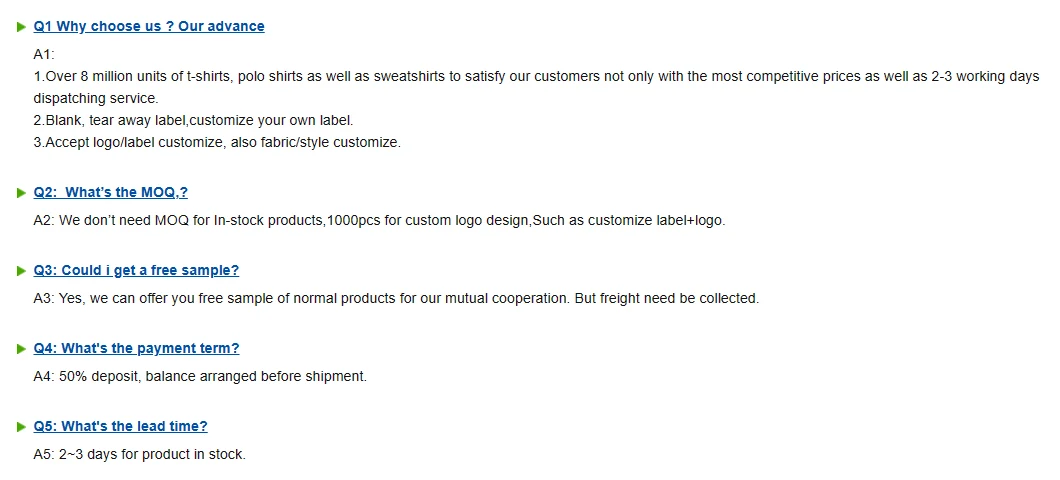Expand the Q4 payment term arrow
Screen dimensions: 1060x480
(22, 349)
